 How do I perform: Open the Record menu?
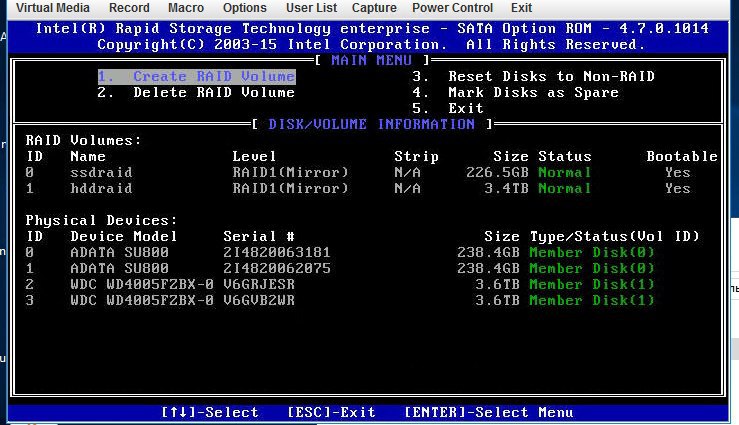[x=129, y=8]
